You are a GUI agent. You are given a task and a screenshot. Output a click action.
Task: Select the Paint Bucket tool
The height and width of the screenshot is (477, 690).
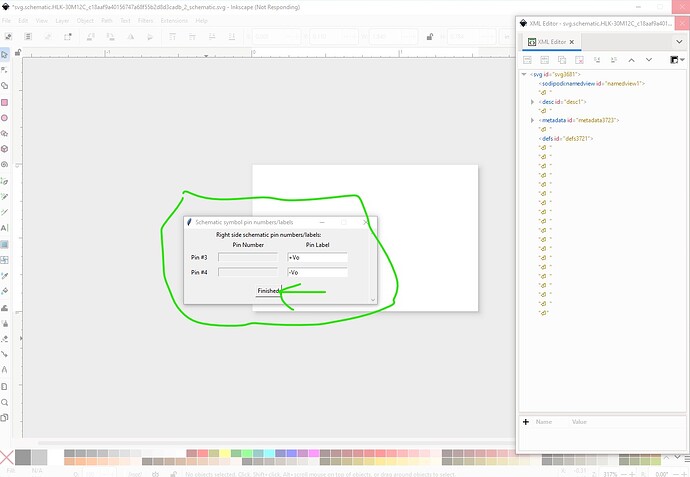pyautogui.click(x=4, y=291)
